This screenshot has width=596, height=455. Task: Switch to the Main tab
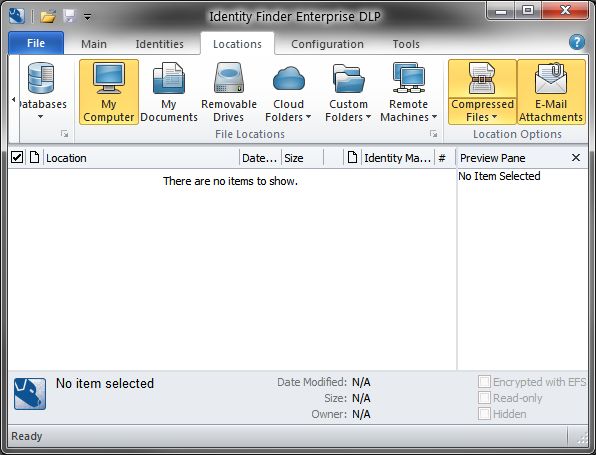[x=94, y=44]
